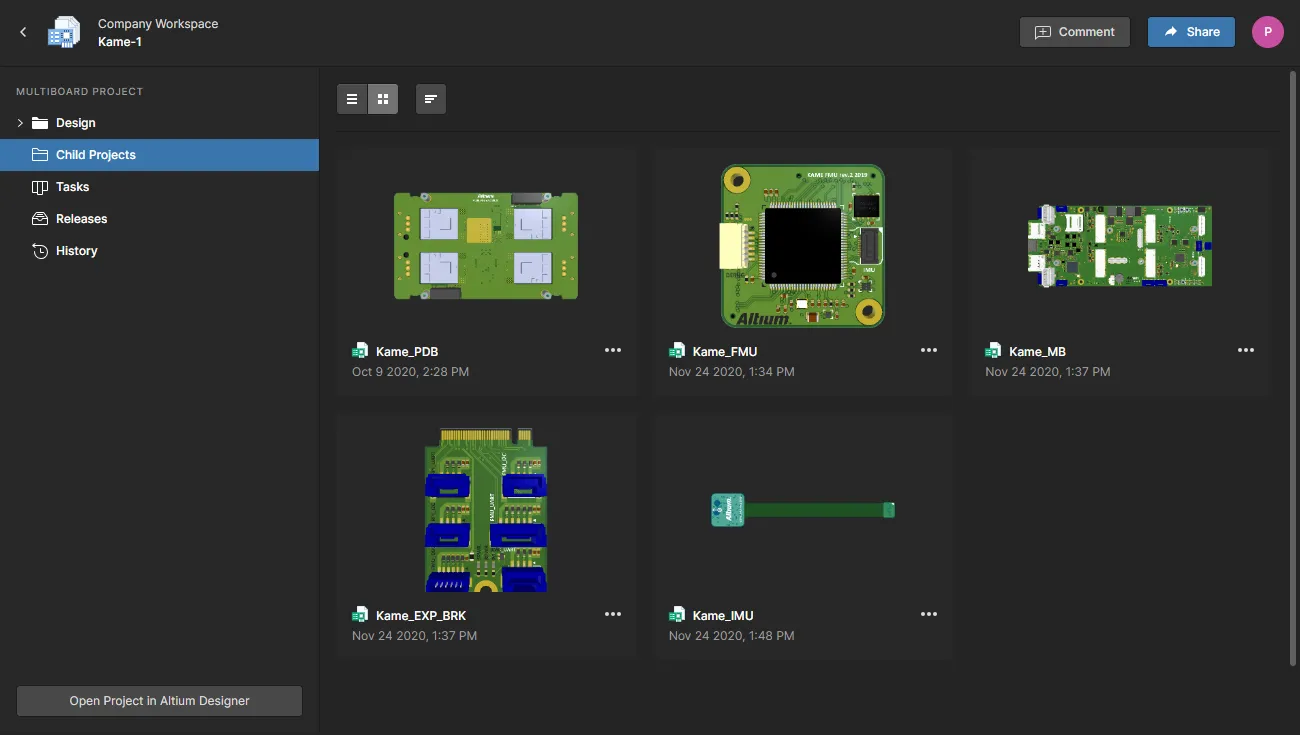
Task: Click the History clock icon
Action: (x=40, y=251)
